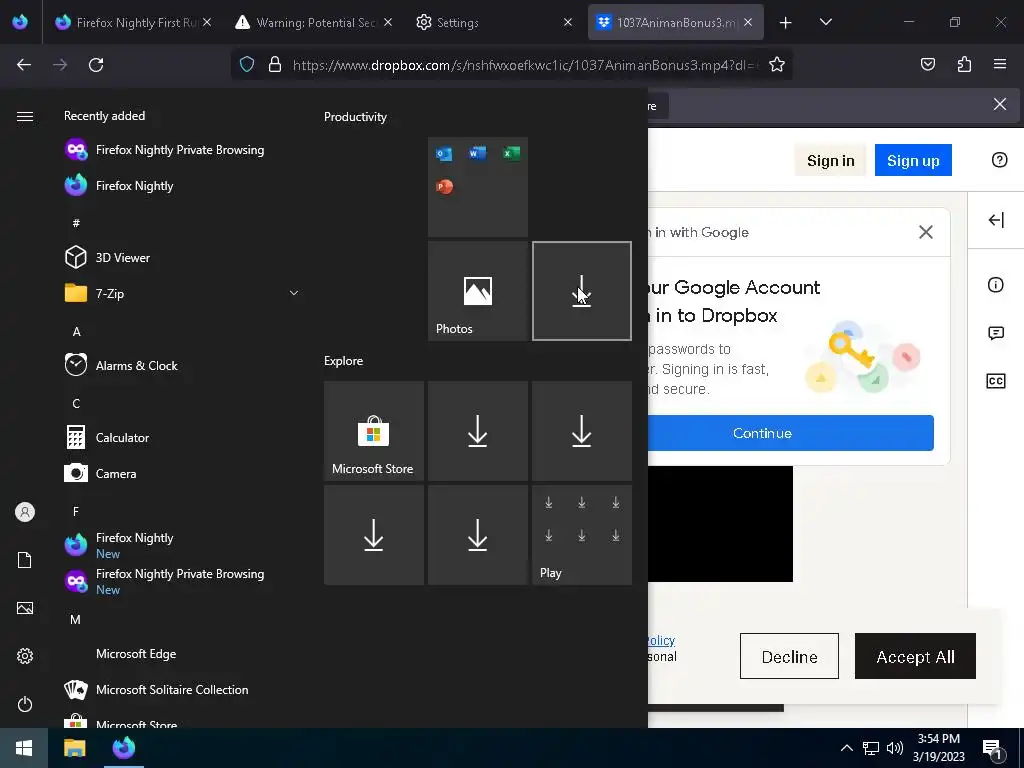Launch Microsoft Solitaire Collection
This screenshot has height=768, width=1024.
[156, 690]
